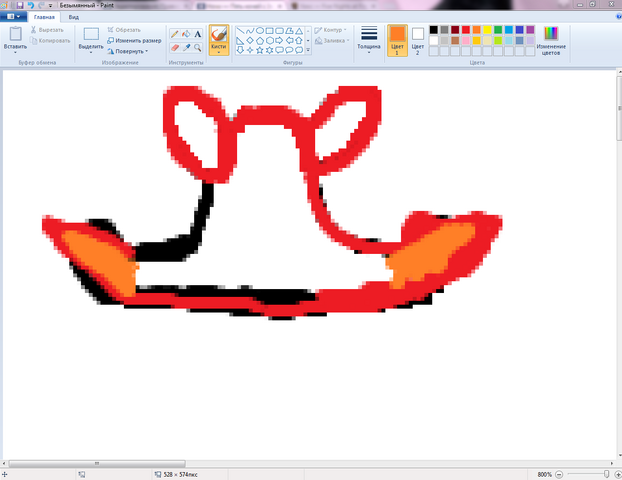The image size is (622, 480).
Task: Open the Заливка fill dropdown
Action: (332, 40)
